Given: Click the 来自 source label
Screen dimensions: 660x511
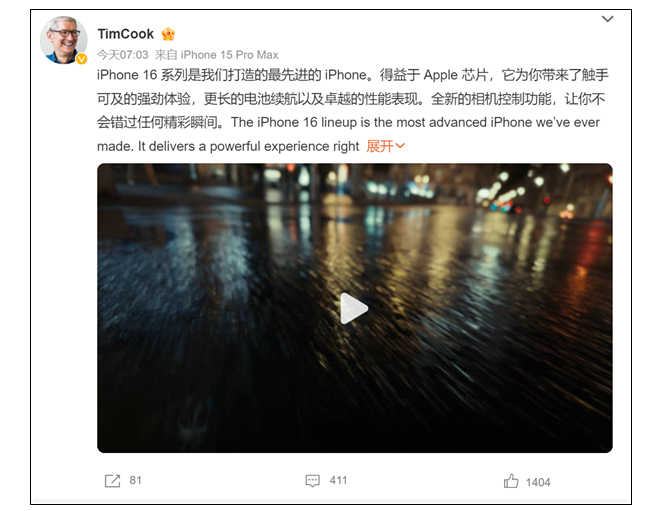Looking at the screenshot, I should [166, 55].
